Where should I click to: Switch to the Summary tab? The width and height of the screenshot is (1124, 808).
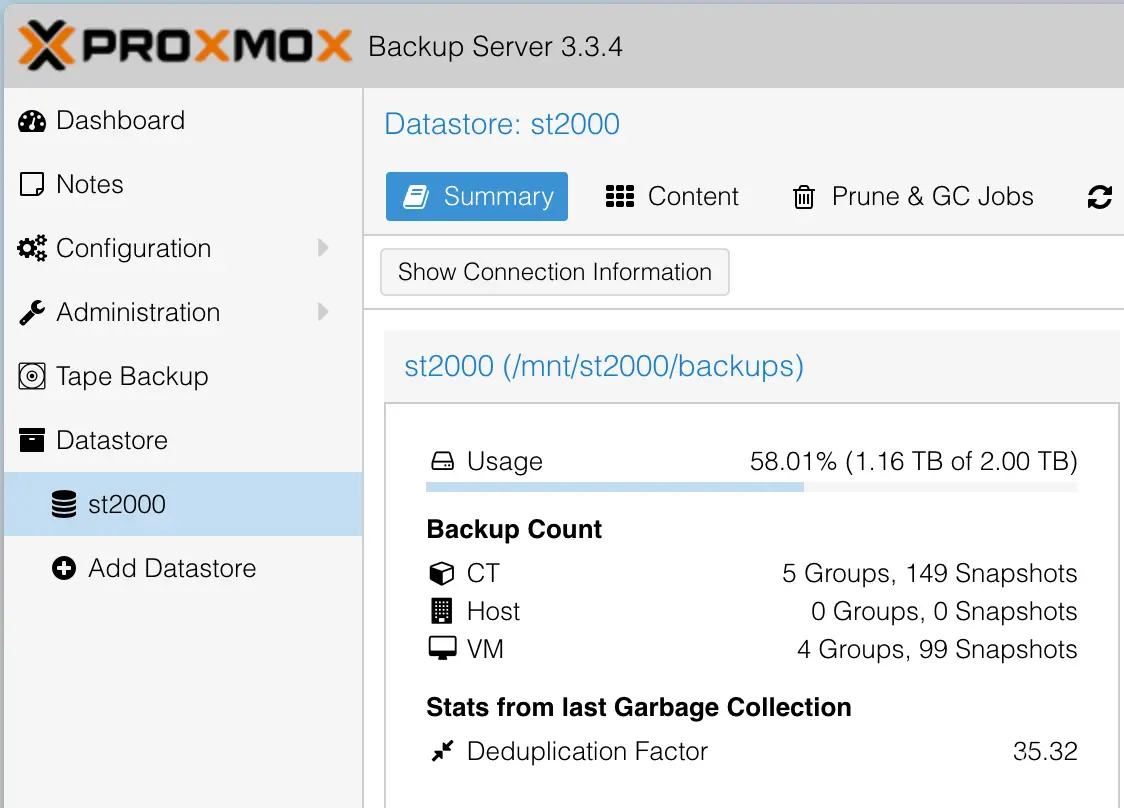coord(477,196)
